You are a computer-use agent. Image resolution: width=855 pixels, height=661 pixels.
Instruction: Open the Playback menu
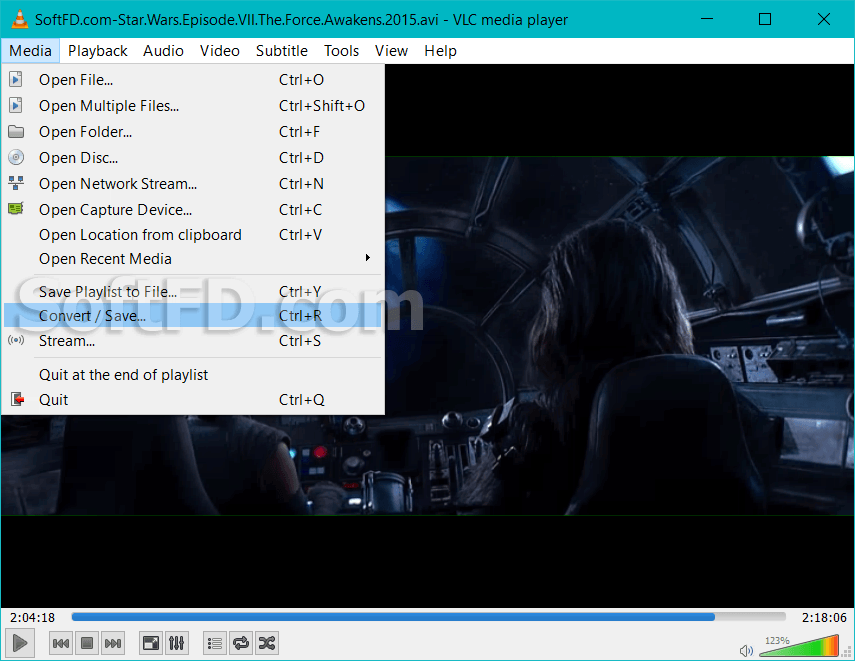point(98,51)
